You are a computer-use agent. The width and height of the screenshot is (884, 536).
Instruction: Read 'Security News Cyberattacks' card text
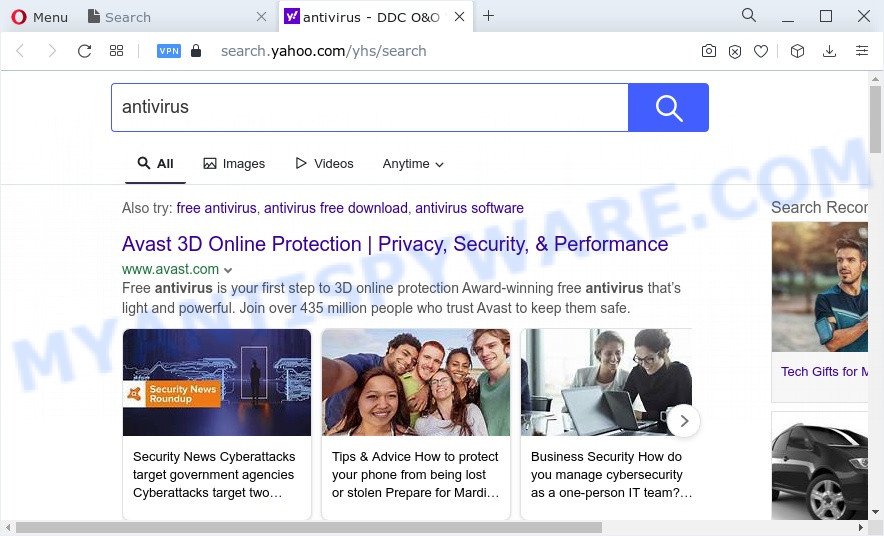[214, 475]
